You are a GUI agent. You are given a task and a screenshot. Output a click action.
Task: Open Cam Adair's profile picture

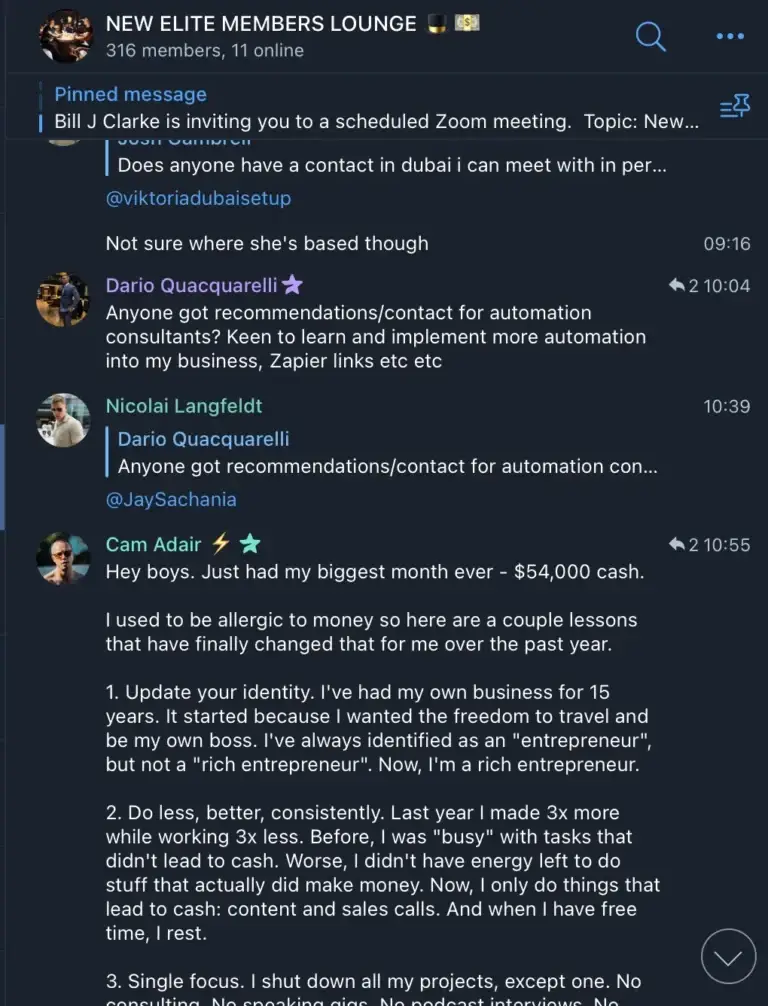tap(63, 558)
